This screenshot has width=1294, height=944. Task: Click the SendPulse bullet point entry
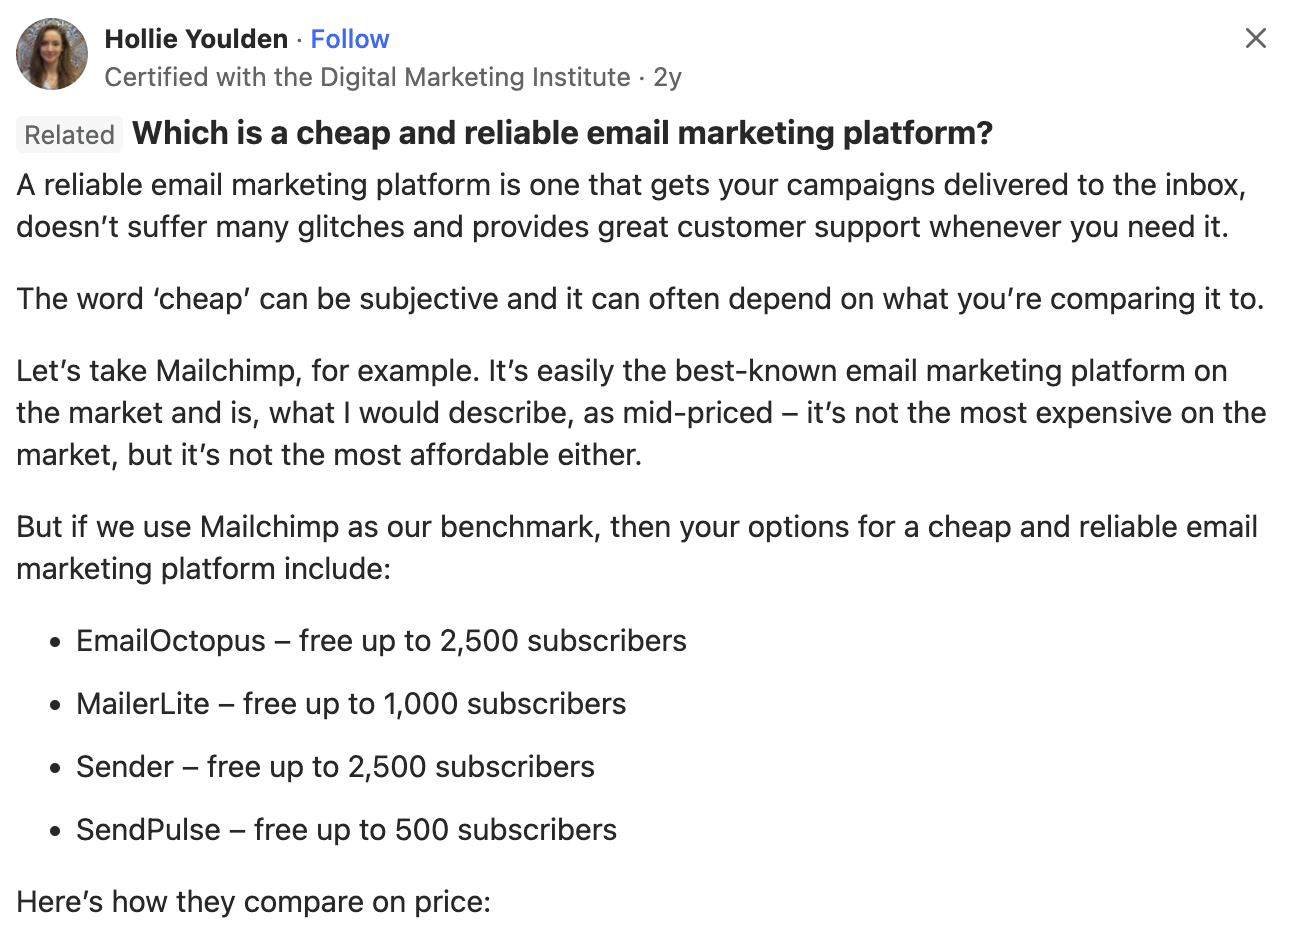pyautogui.click(x=346, y=829)
